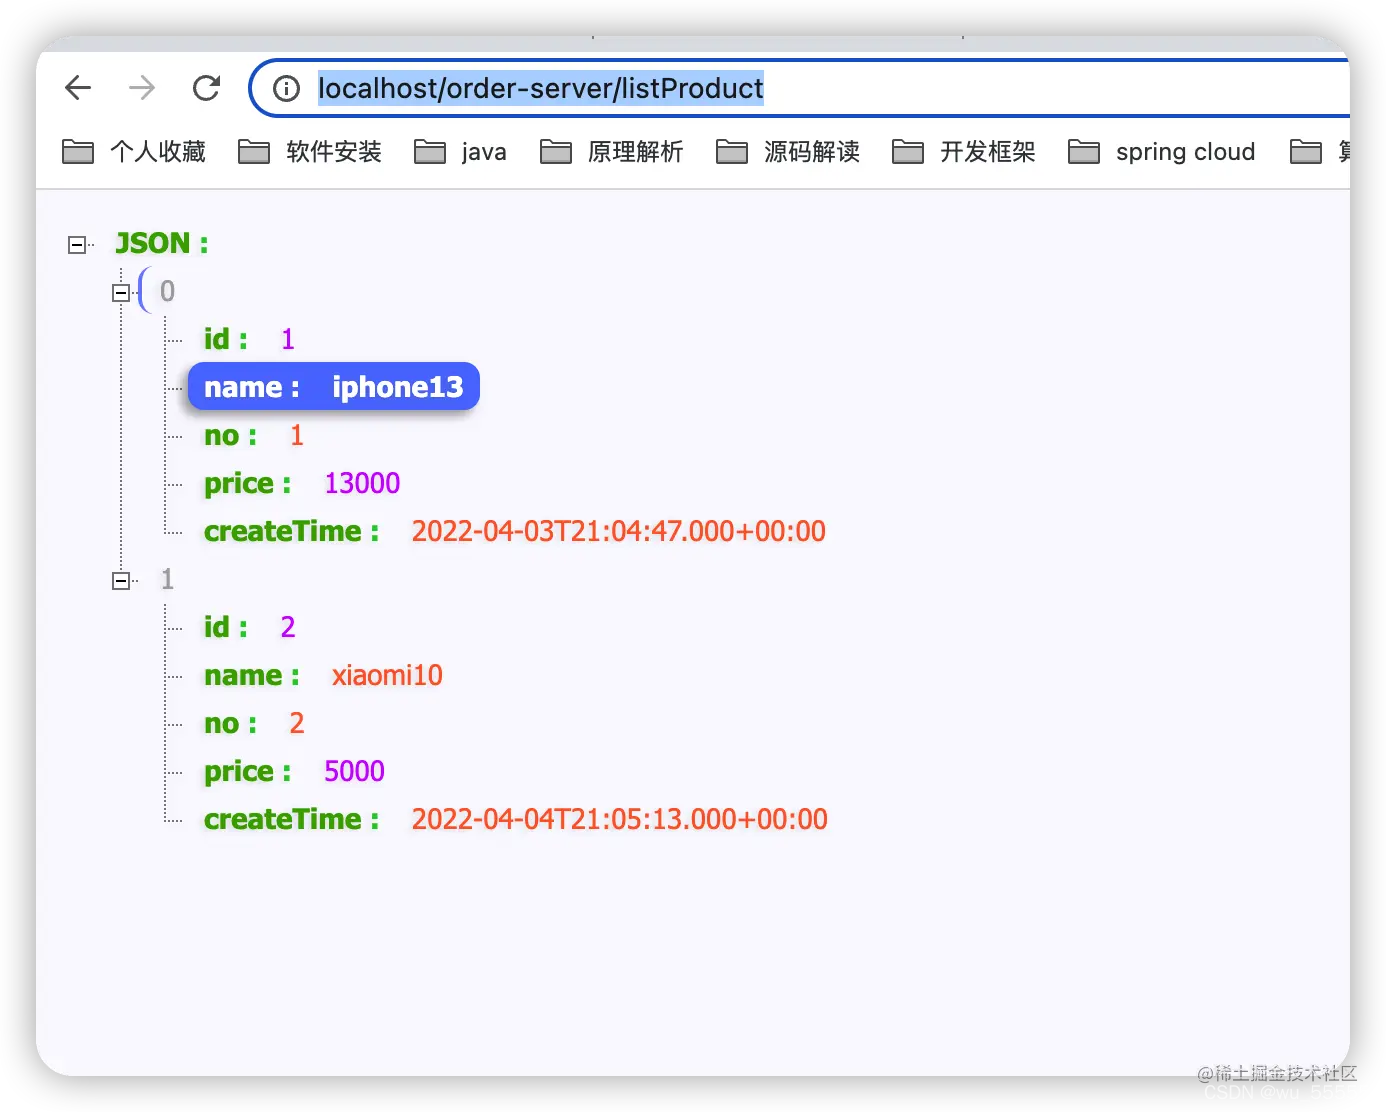Select the highlighted name: iphone13 row
Viewport: 1386px width, 1112px height.
pyautogui.click(x=334, y=387)
